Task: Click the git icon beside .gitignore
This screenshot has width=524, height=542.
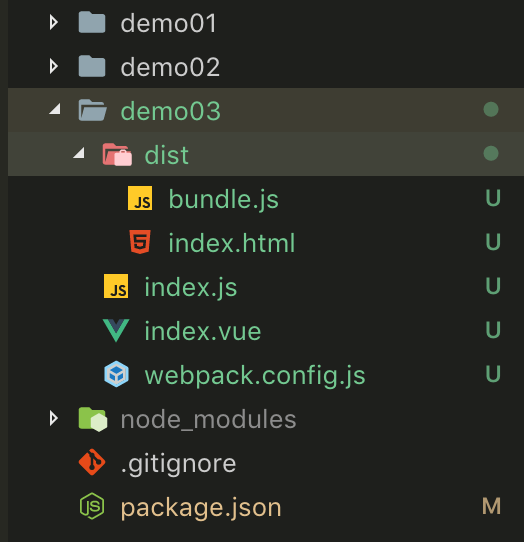Action: pos(92,462)
